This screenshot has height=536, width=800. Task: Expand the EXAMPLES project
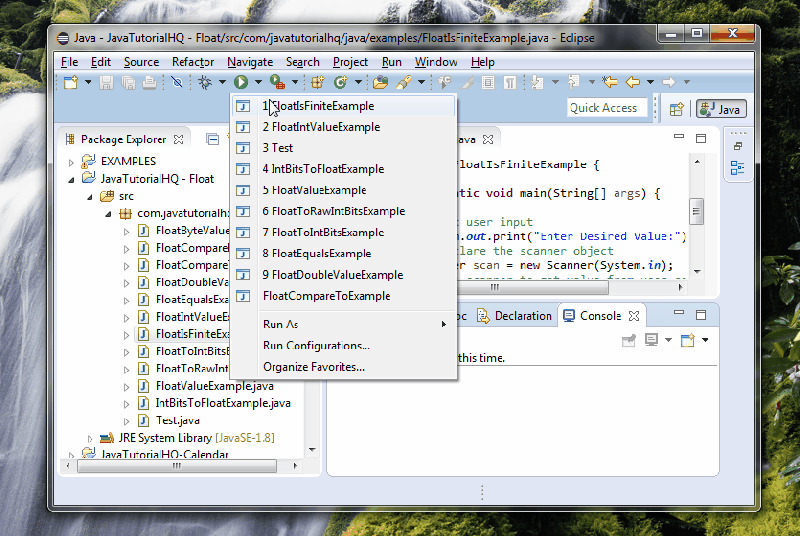pos(71,162)
